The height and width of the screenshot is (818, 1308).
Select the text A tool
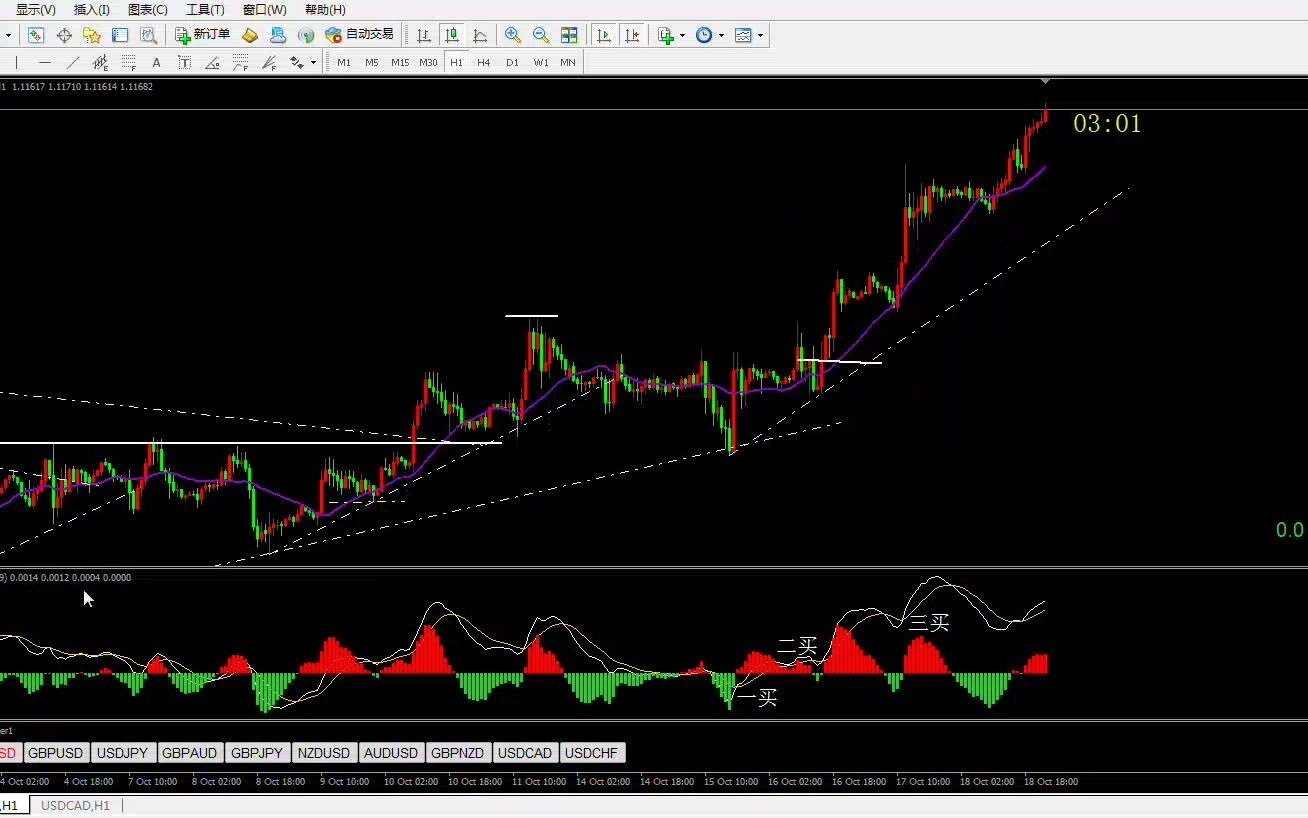[156, 63]
